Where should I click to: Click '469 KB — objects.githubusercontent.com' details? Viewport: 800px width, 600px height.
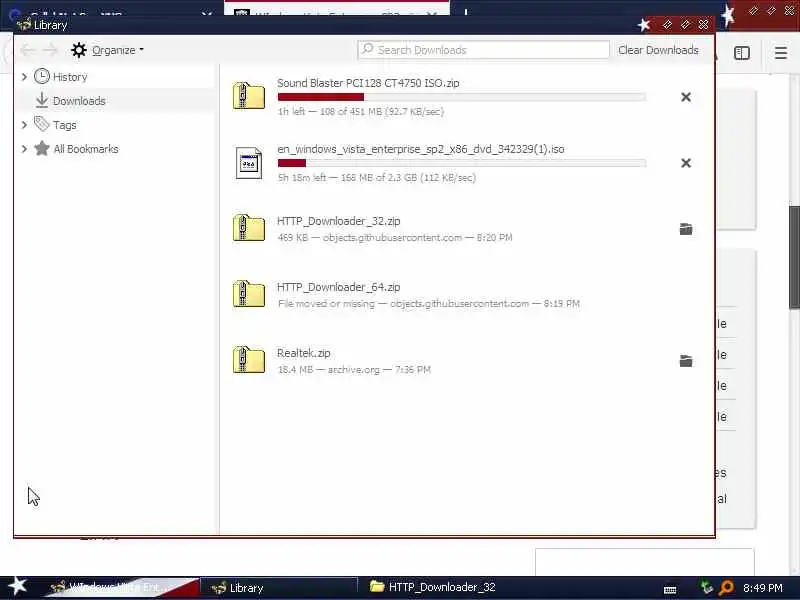coord(395,237)
